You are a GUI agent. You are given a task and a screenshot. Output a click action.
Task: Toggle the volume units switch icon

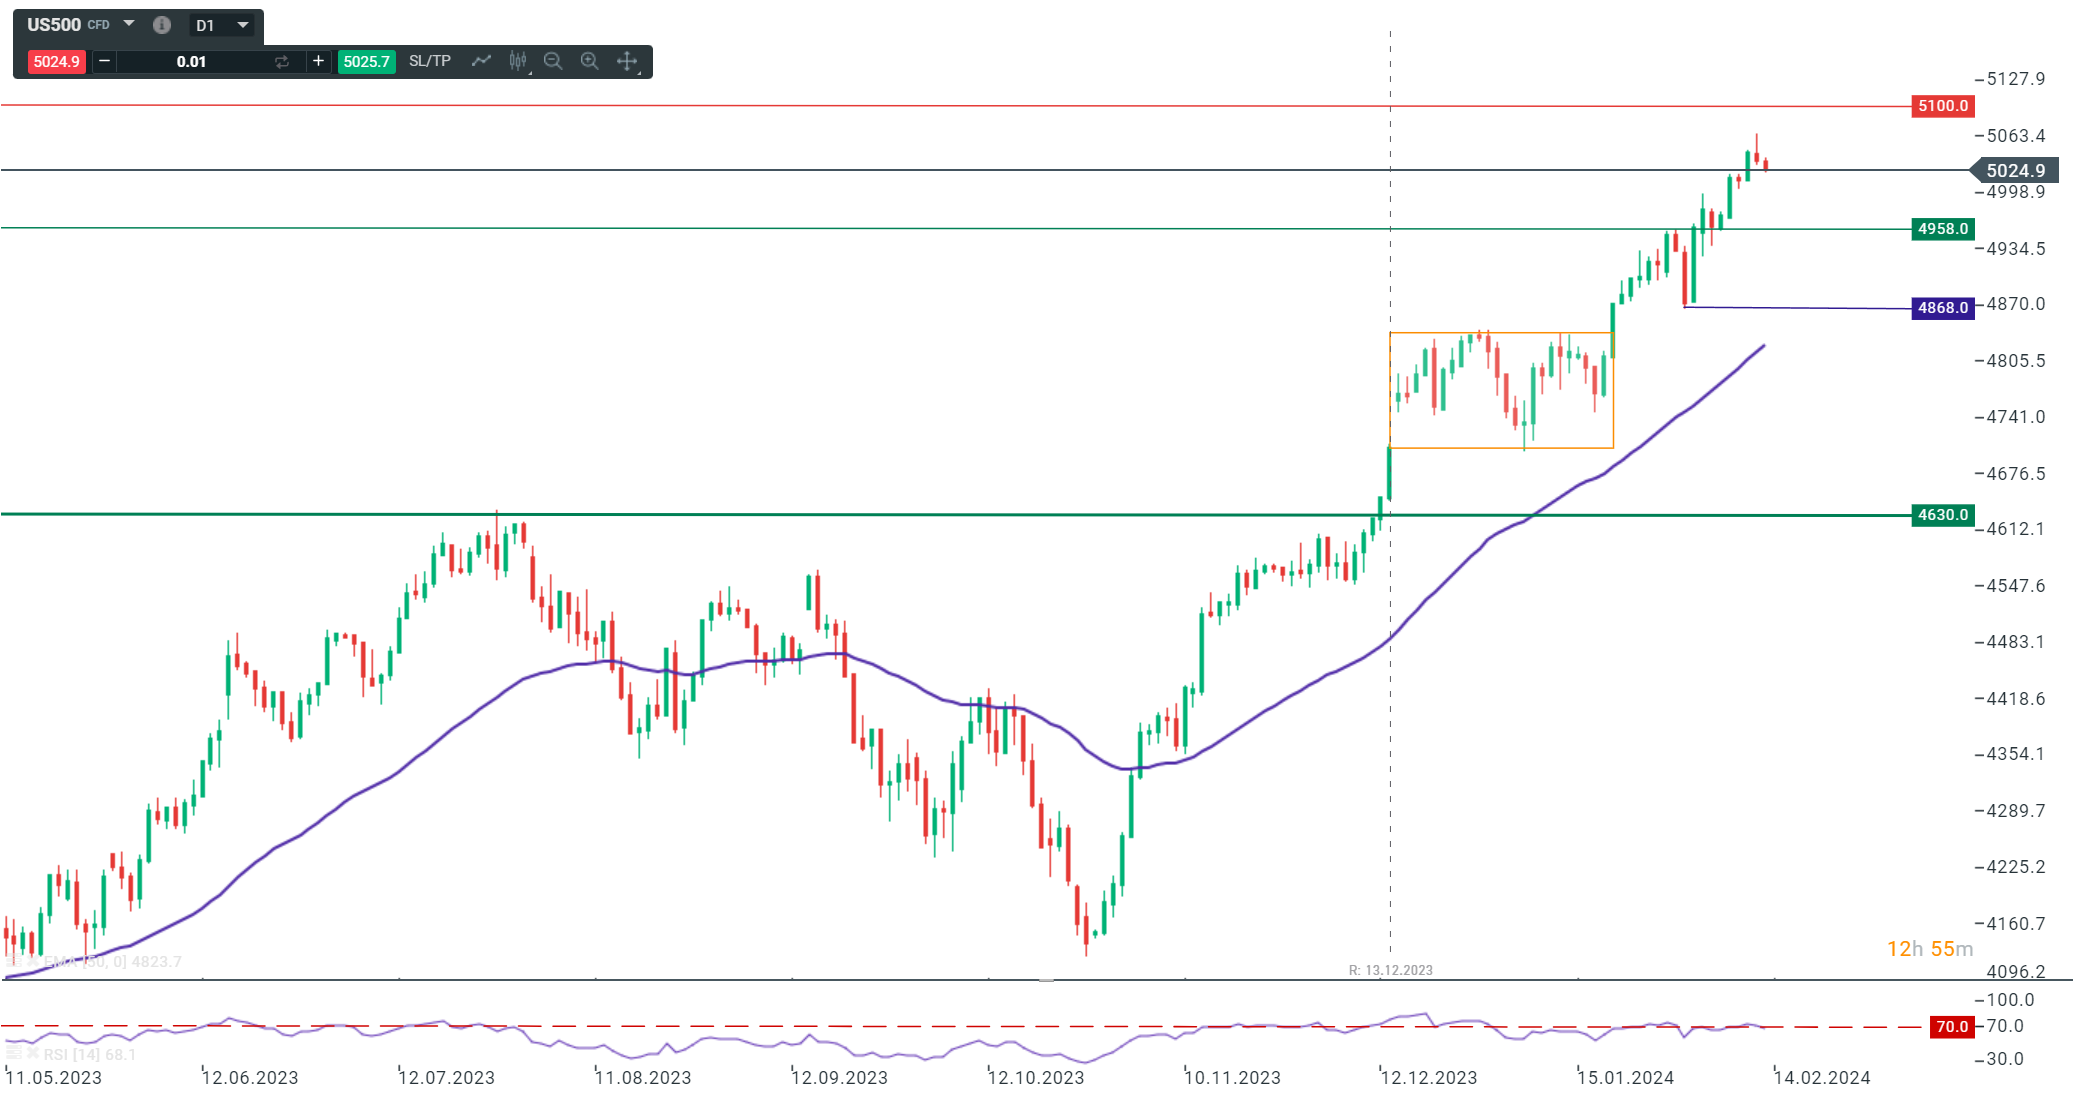click(x=283, y=61)
